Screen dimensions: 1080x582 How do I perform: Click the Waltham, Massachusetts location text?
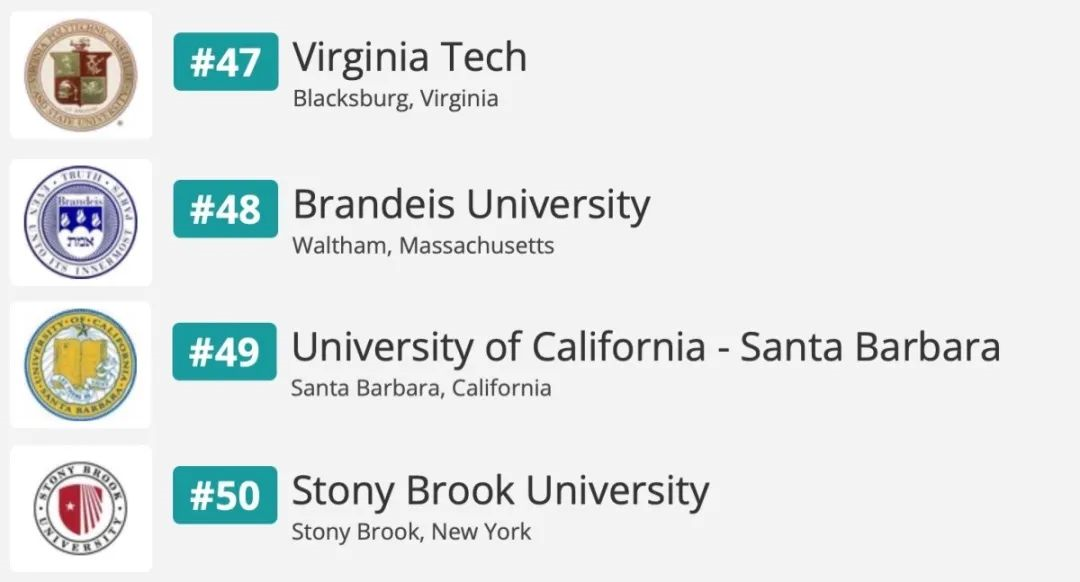(x=423, y=246)
